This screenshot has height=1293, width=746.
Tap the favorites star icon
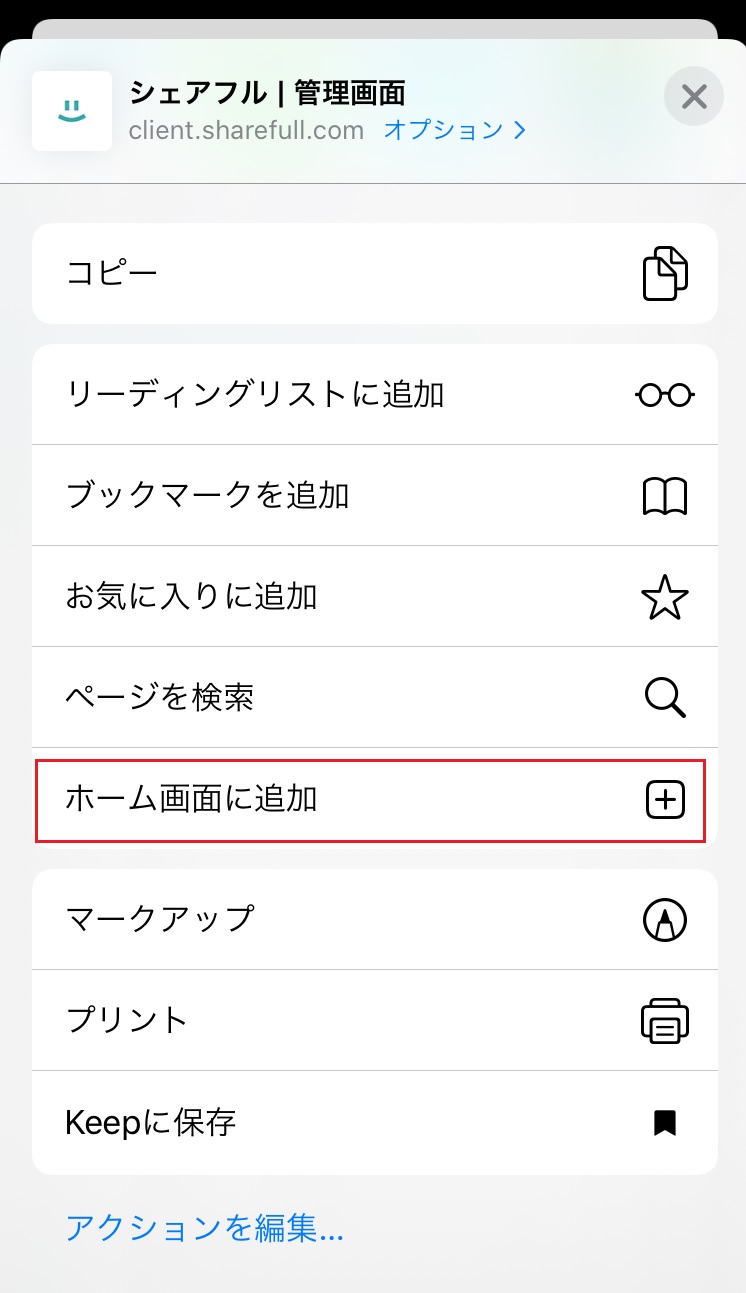(x=664, y=597)
